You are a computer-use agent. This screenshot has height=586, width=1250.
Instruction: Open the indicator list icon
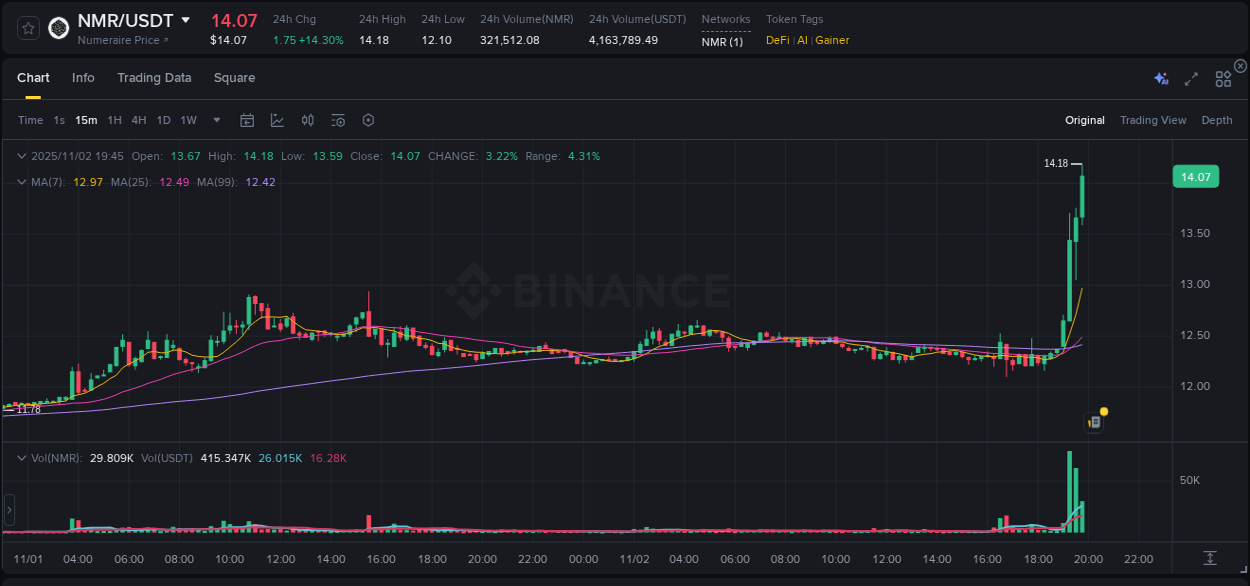click(x=337, y=120)
